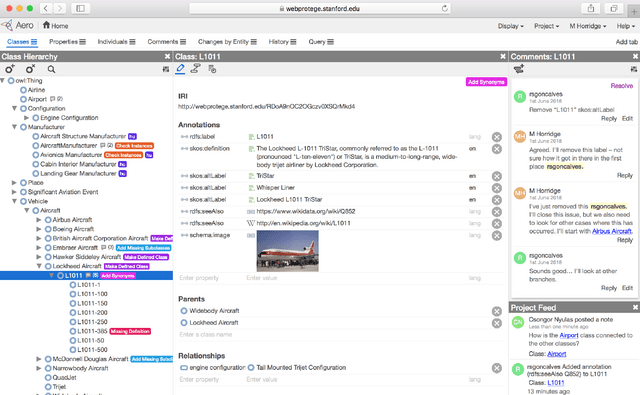Delete the wikidata seeAlso annotation
Screen dimensions: 640x395
(497, 212)
